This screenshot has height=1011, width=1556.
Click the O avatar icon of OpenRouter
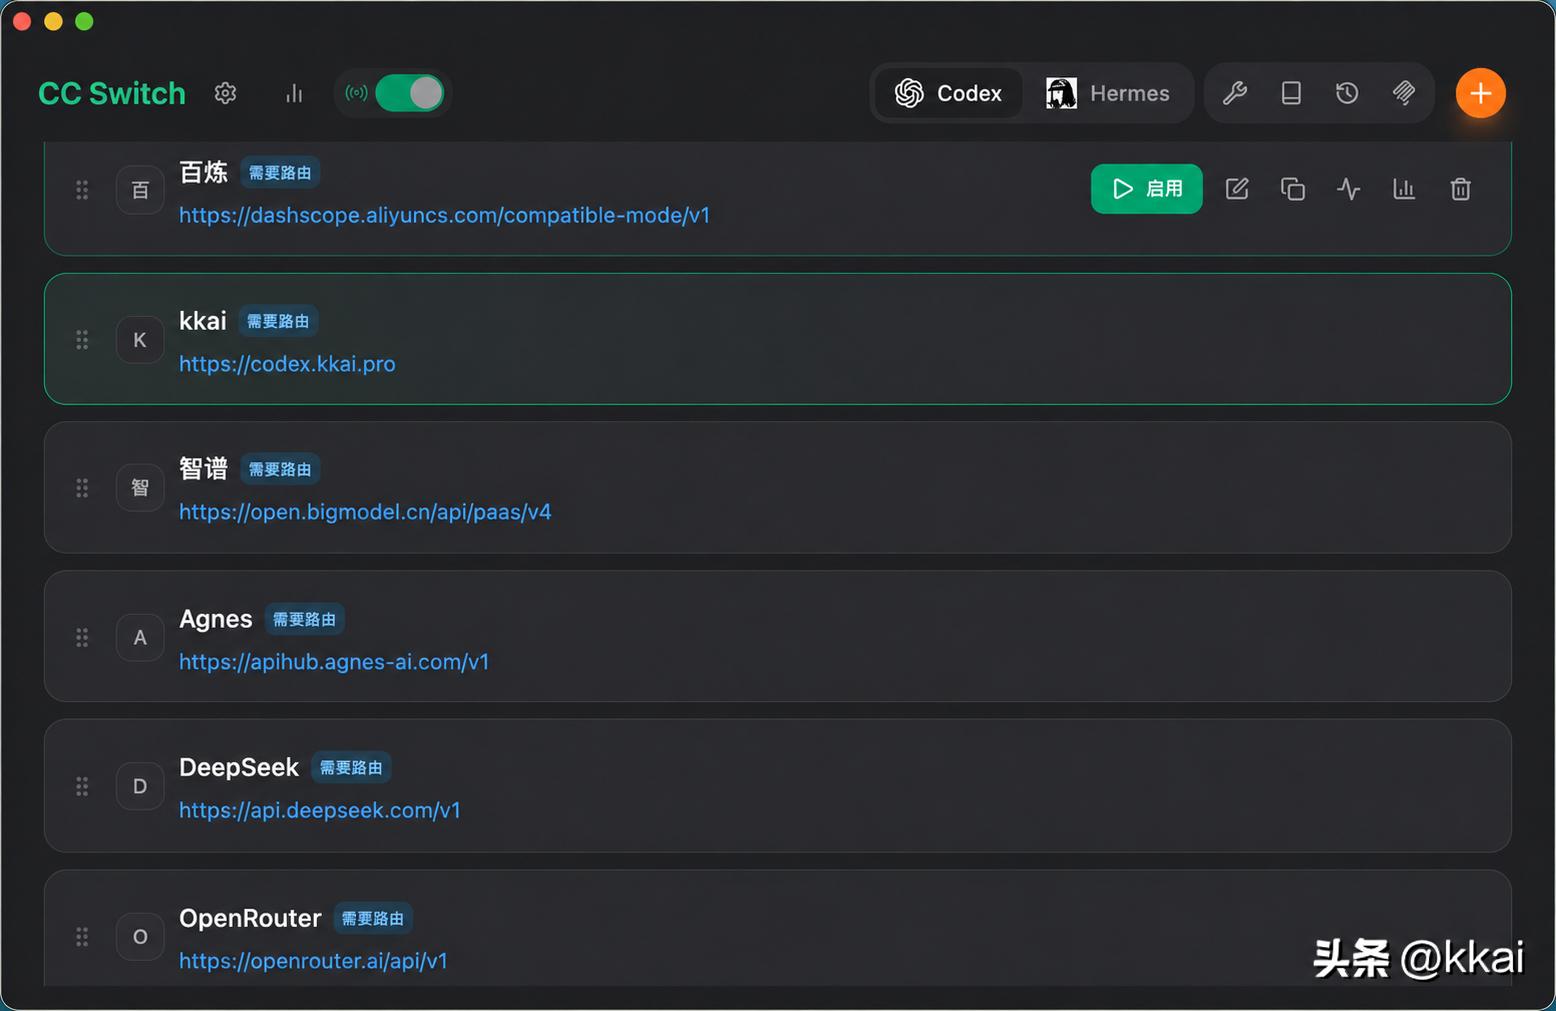pos(140,937)
